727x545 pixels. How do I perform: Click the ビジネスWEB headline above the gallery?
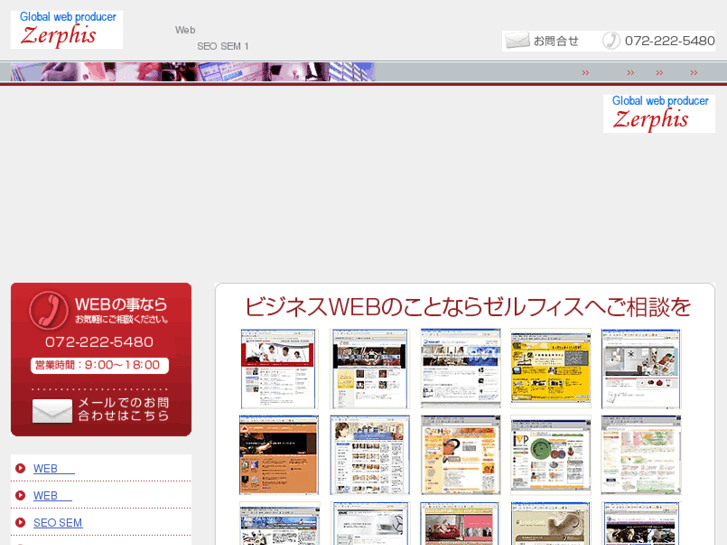pyautogui.click(x=467, y=306)
